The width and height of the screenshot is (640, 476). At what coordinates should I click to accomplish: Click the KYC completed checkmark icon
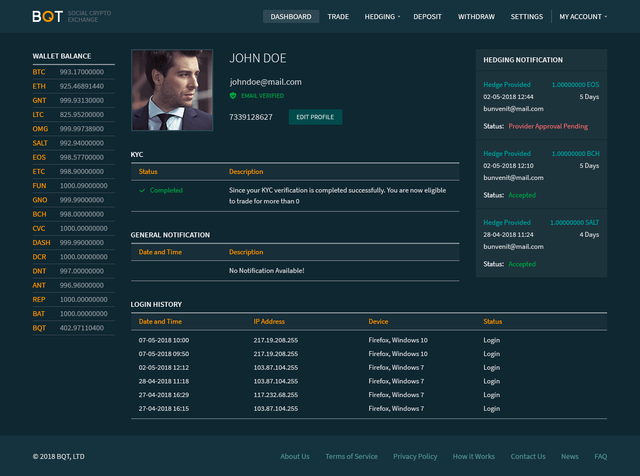[142, 190]
